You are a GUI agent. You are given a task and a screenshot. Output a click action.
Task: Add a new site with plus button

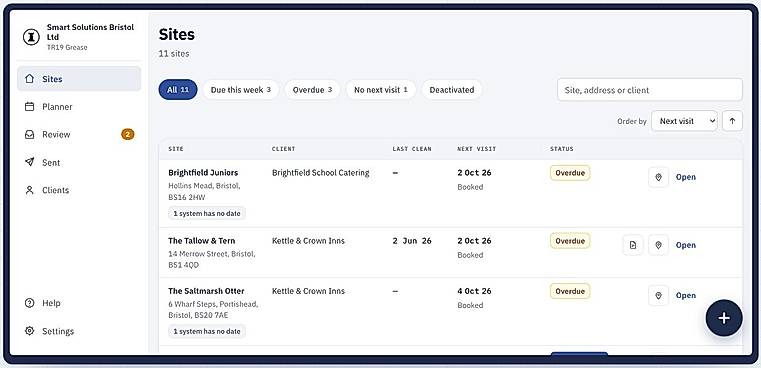click(x=724, y=318)
